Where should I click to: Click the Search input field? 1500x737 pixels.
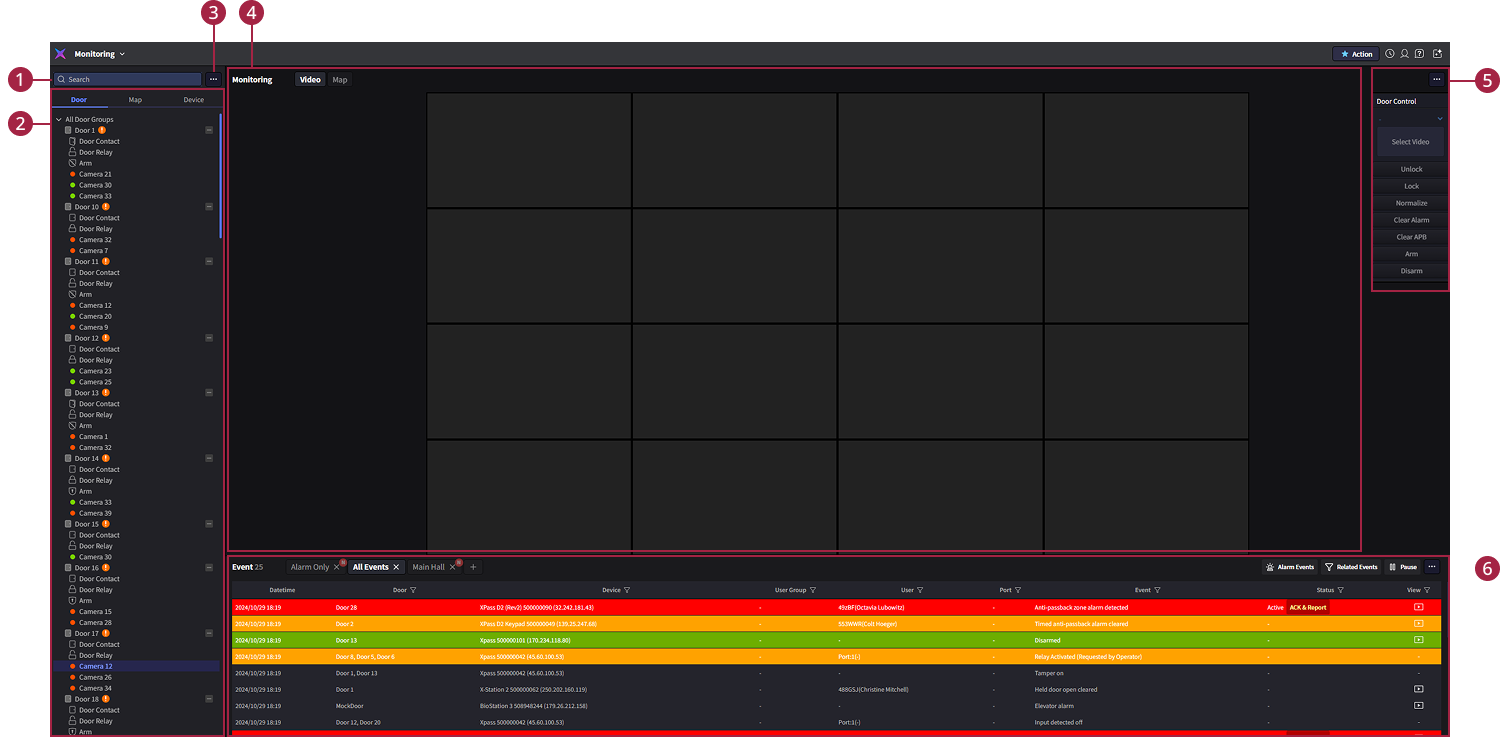coord(130,79)
